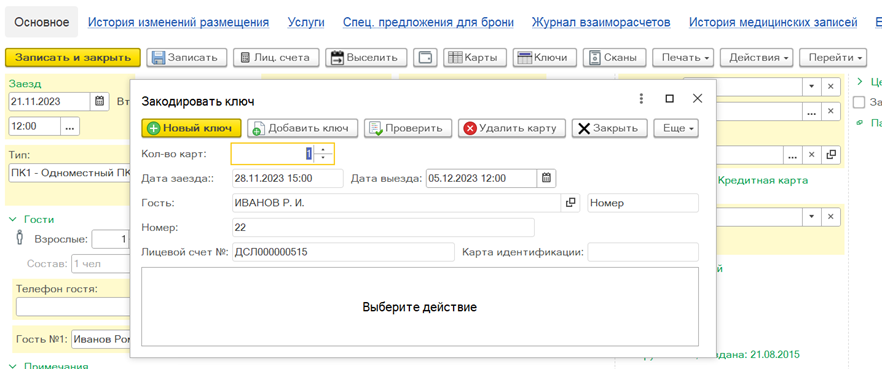Open Сканы scans button
This screenshot has width=882, height=369.
pyautogui.click(x=613, y=57)
